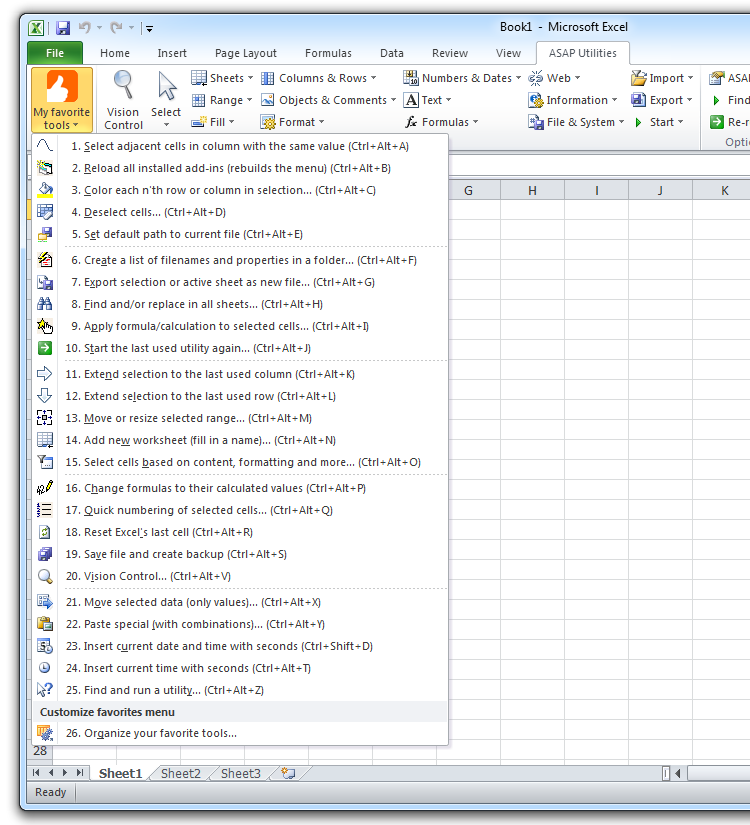Click column H header
This screenshot has height=825, width=750.
(533, 190)
